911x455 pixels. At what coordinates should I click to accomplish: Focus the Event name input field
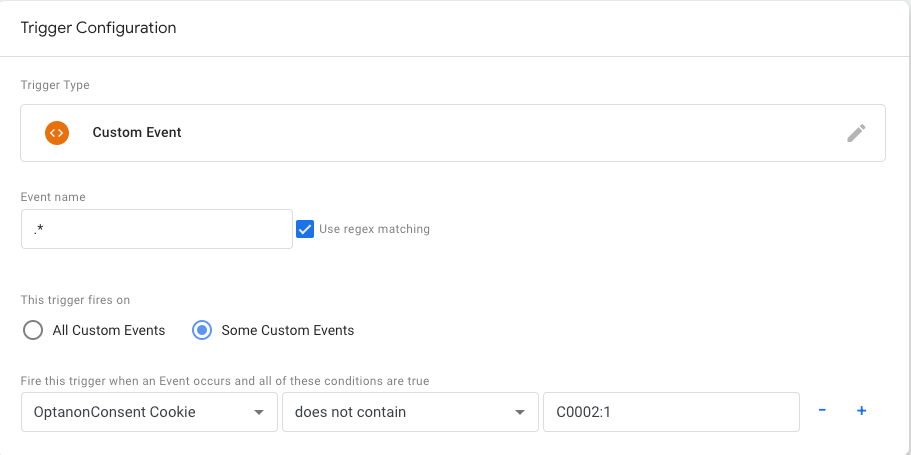(x=156, y=229)
